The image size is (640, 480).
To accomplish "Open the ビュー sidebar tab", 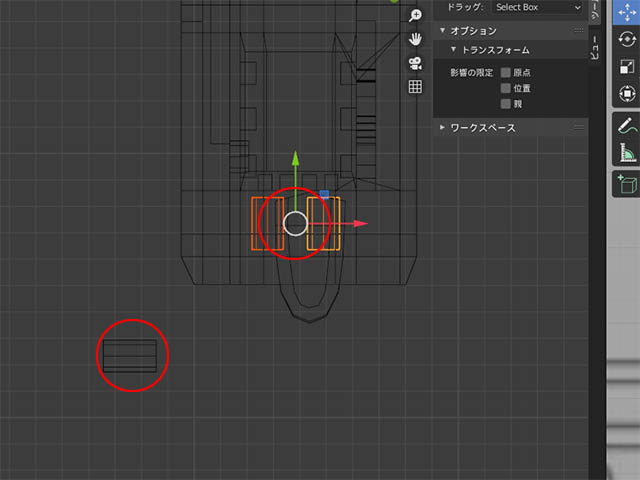I will coord(595,47).
